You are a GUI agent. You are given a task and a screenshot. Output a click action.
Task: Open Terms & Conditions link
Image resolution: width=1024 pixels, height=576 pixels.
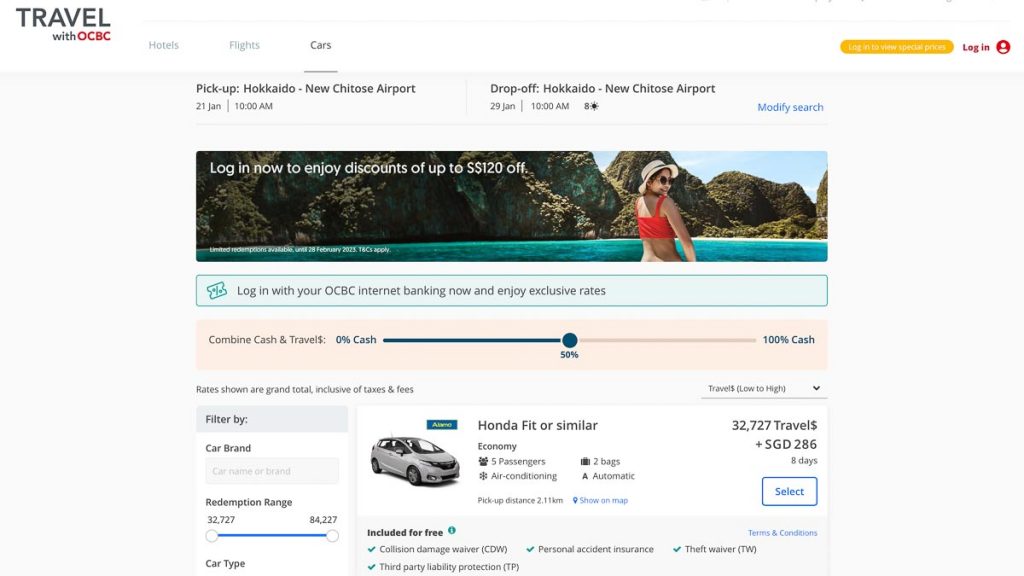pyautogui.click(x=782, y=533)
